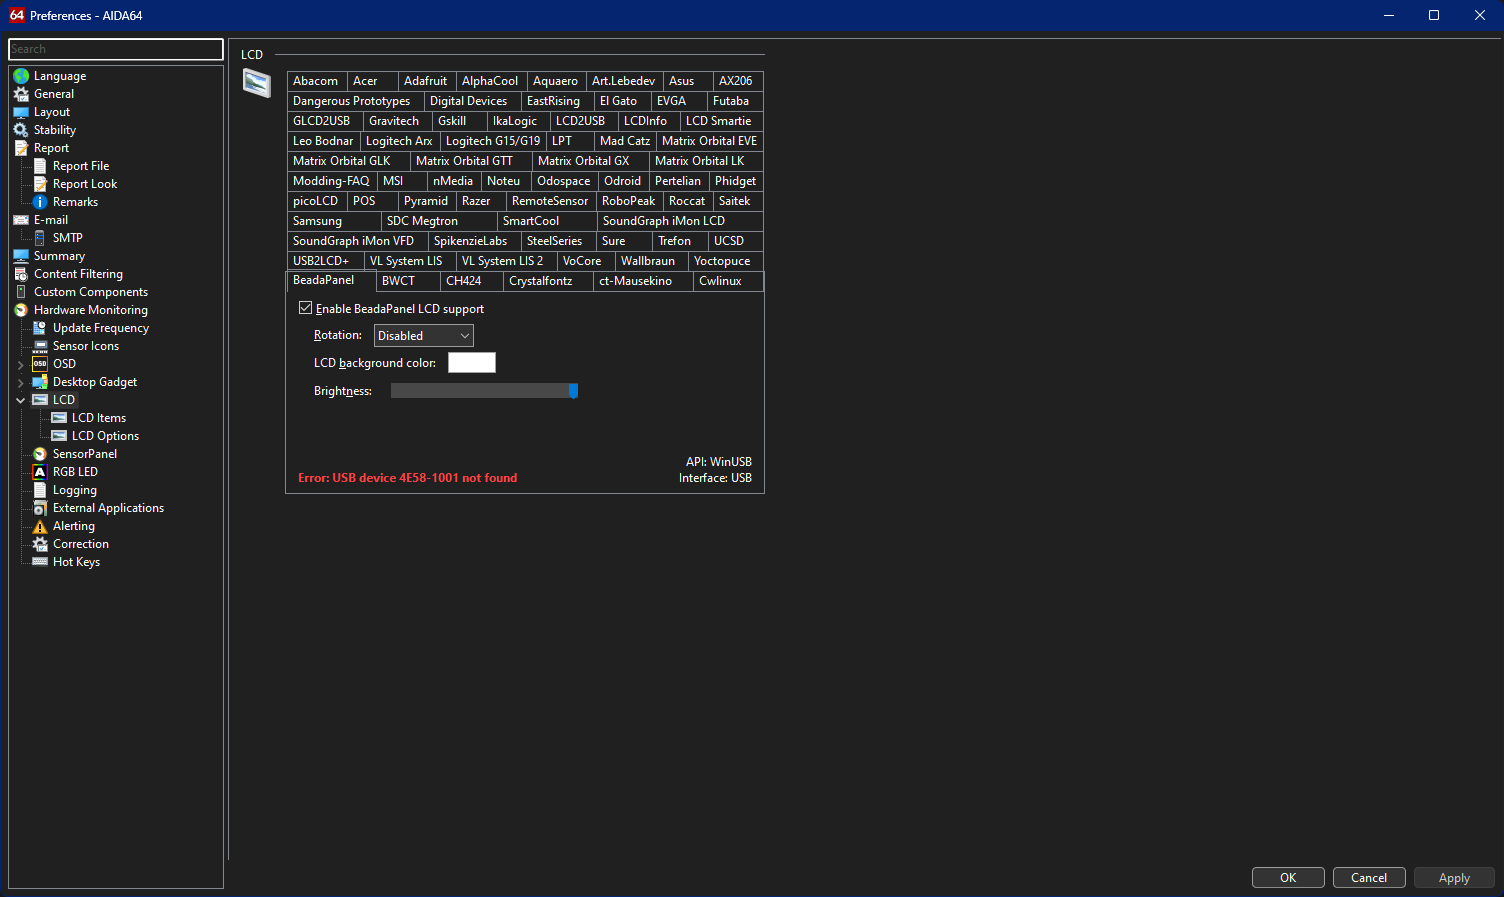Click the Search field at top left
Image resolution: width=1504 pixels, height=897 pixels.
115,48
